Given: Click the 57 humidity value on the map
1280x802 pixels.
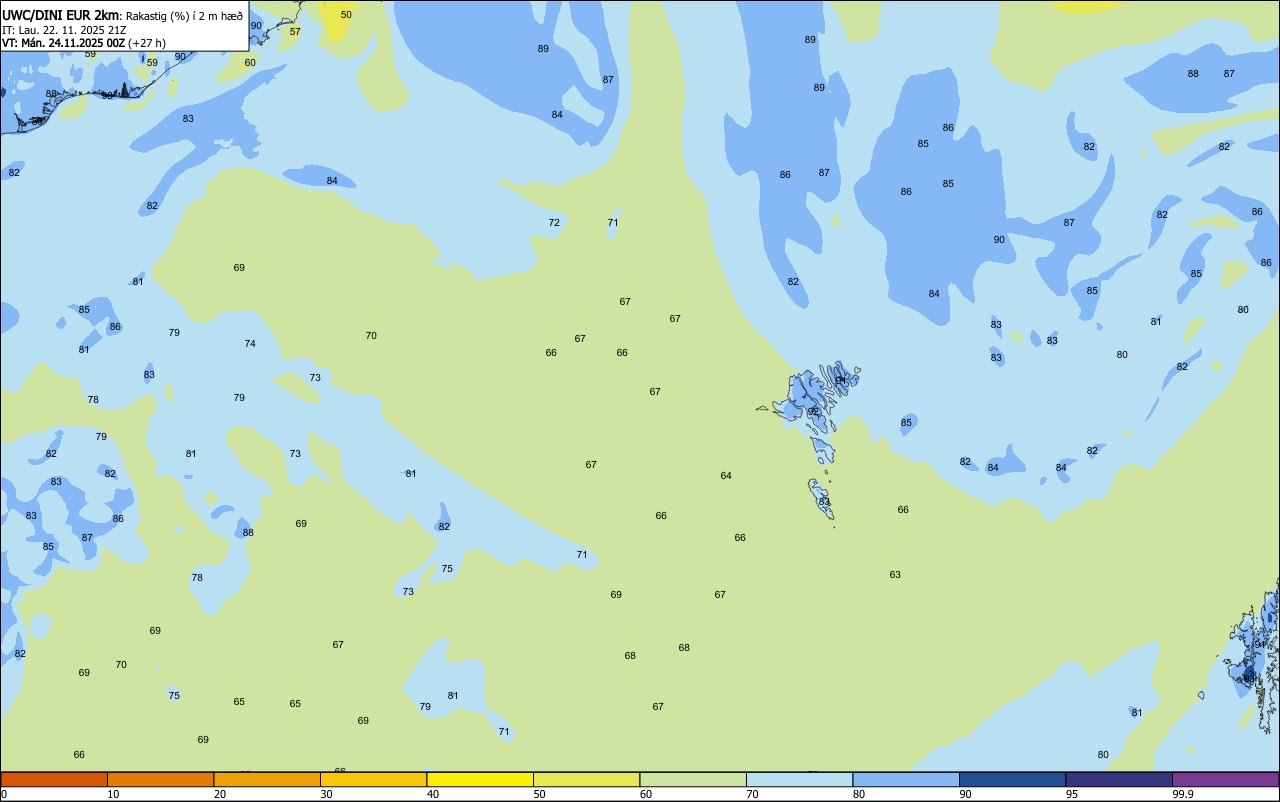Looking at the screenshot, I should click(x=295, y=32).
